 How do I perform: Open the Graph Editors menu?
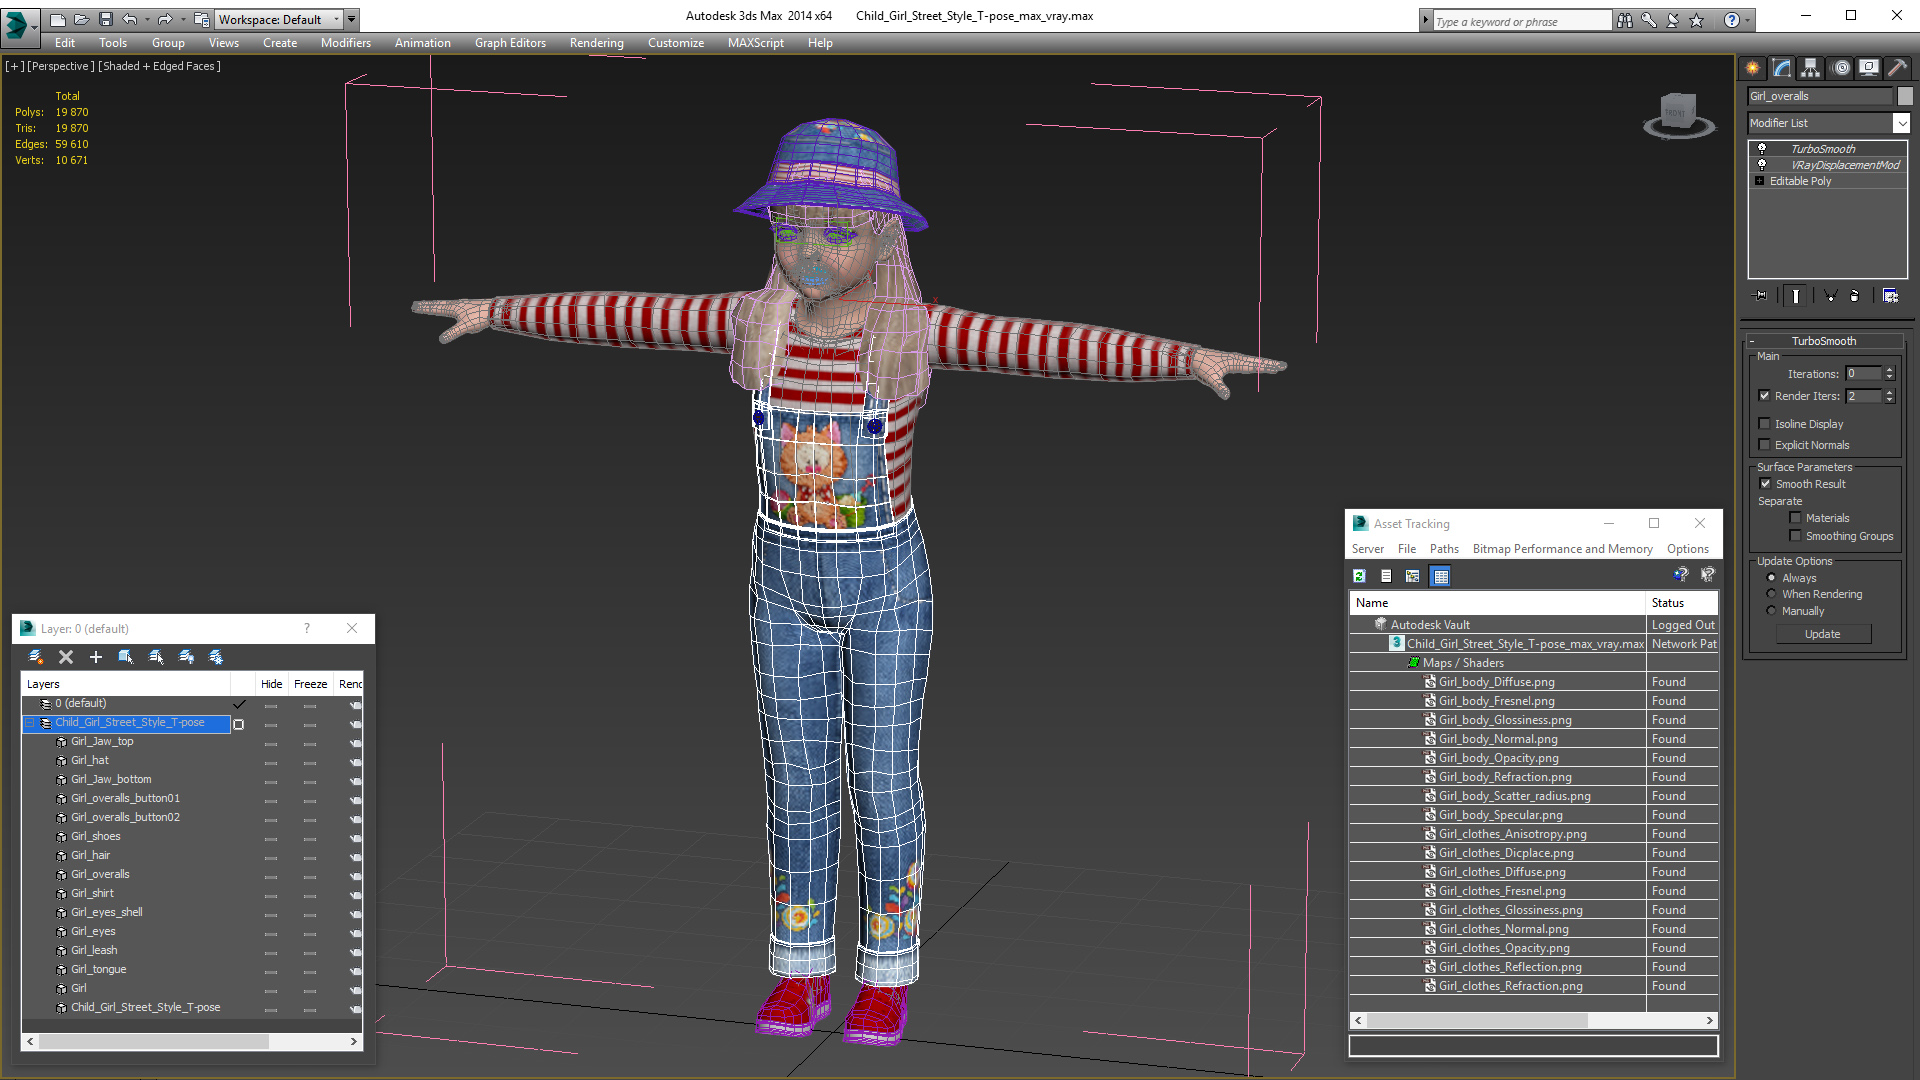[510, 43]
